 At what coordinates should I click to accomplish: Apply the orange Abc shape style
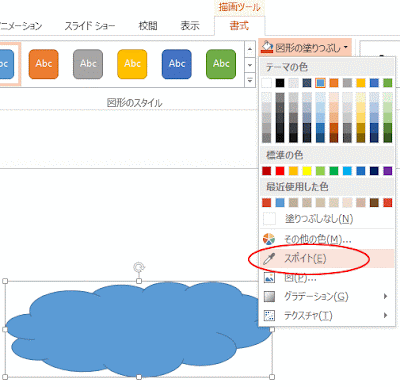click(44, 64)
